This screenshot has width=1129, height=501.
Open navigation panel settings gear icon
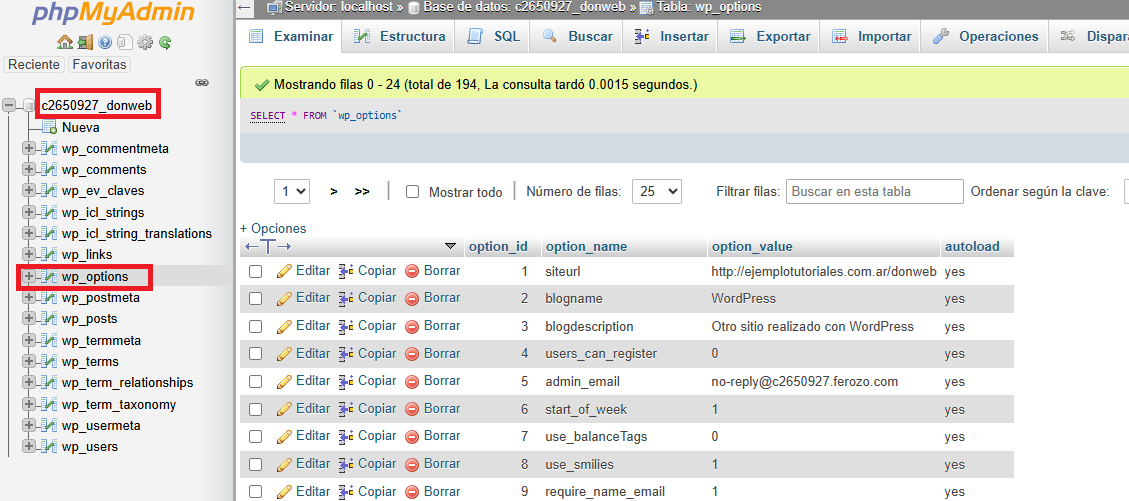pos(145,42)
